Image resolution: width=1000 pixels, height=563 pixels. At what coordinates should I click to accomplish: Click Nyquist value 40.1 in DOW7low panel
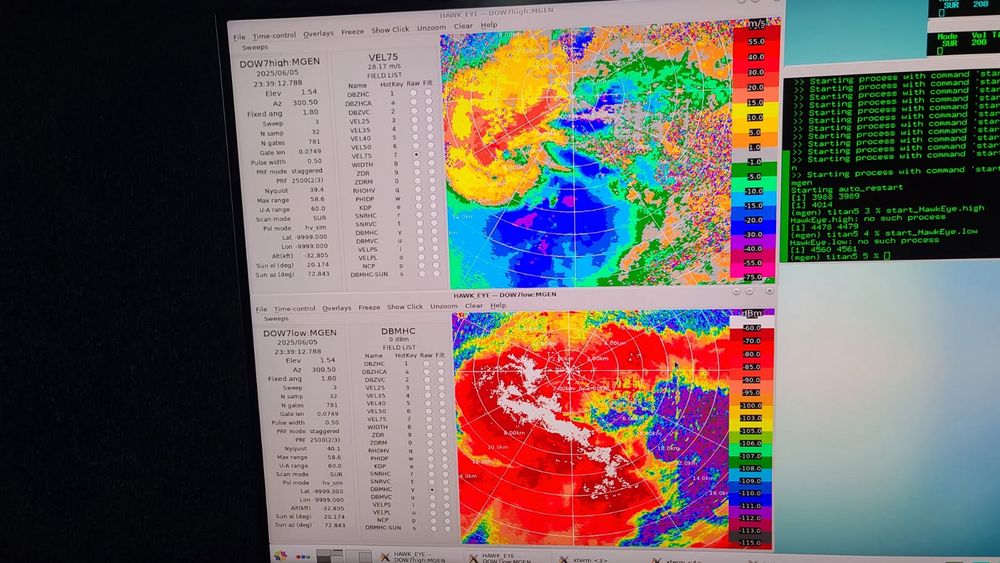click(334, 448)
